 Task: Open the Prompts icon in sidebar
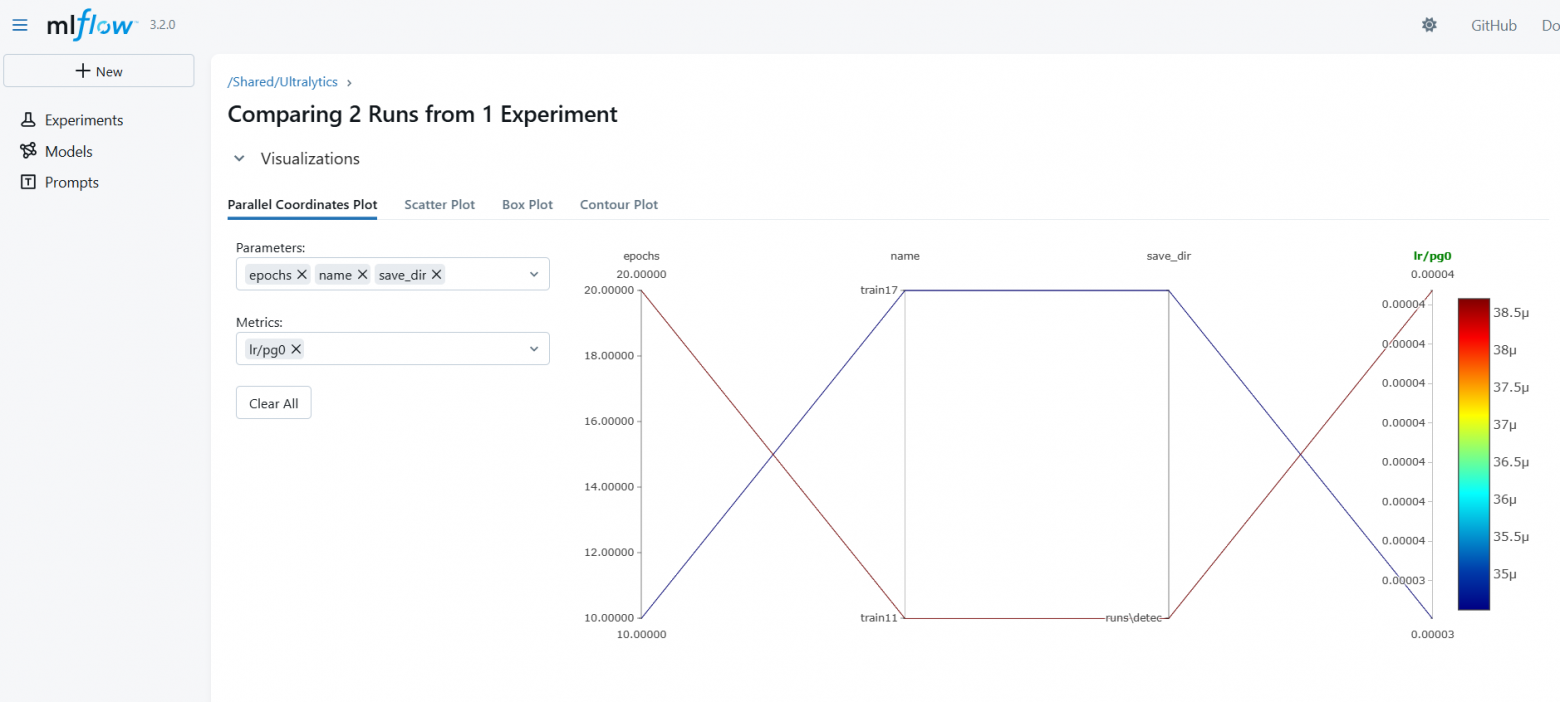[x=28, y=183]
